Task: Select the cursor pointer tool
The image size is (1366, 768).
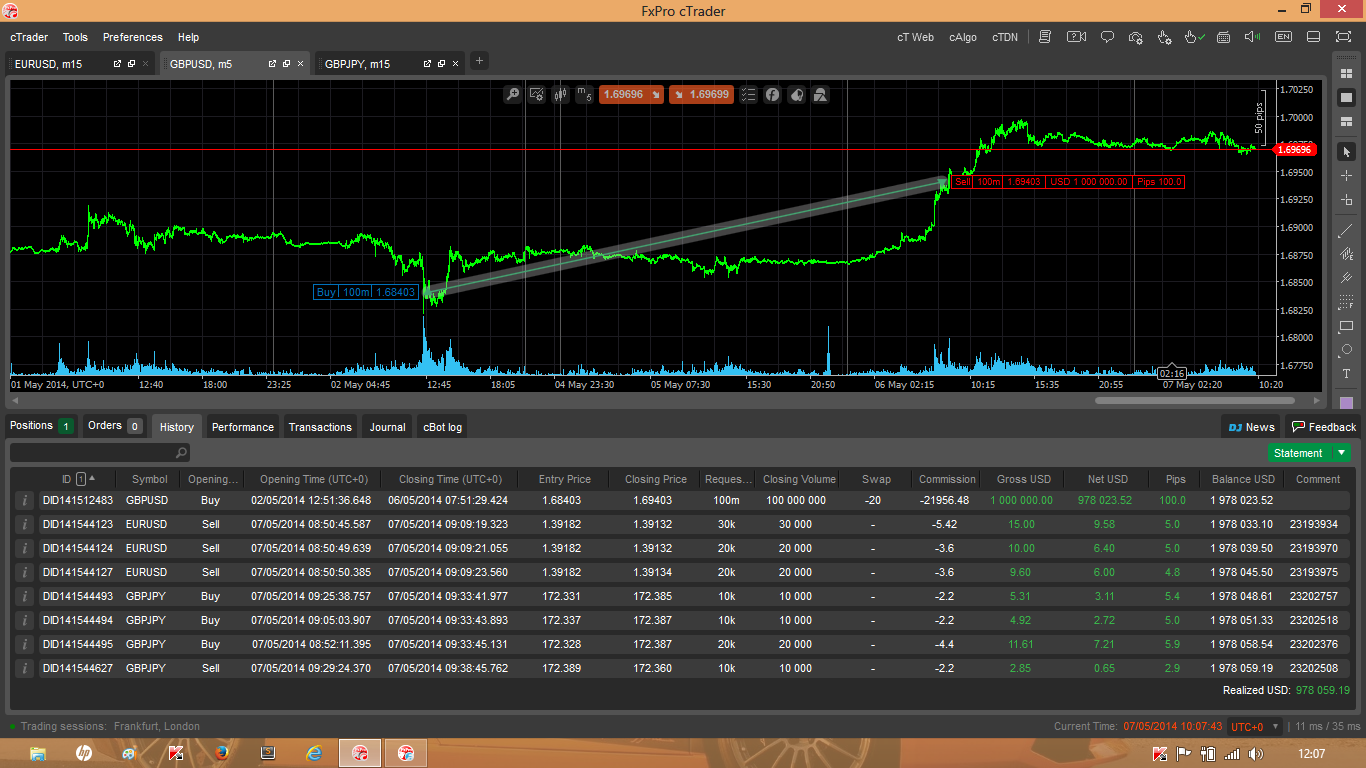Action: tap(1346, 152)
